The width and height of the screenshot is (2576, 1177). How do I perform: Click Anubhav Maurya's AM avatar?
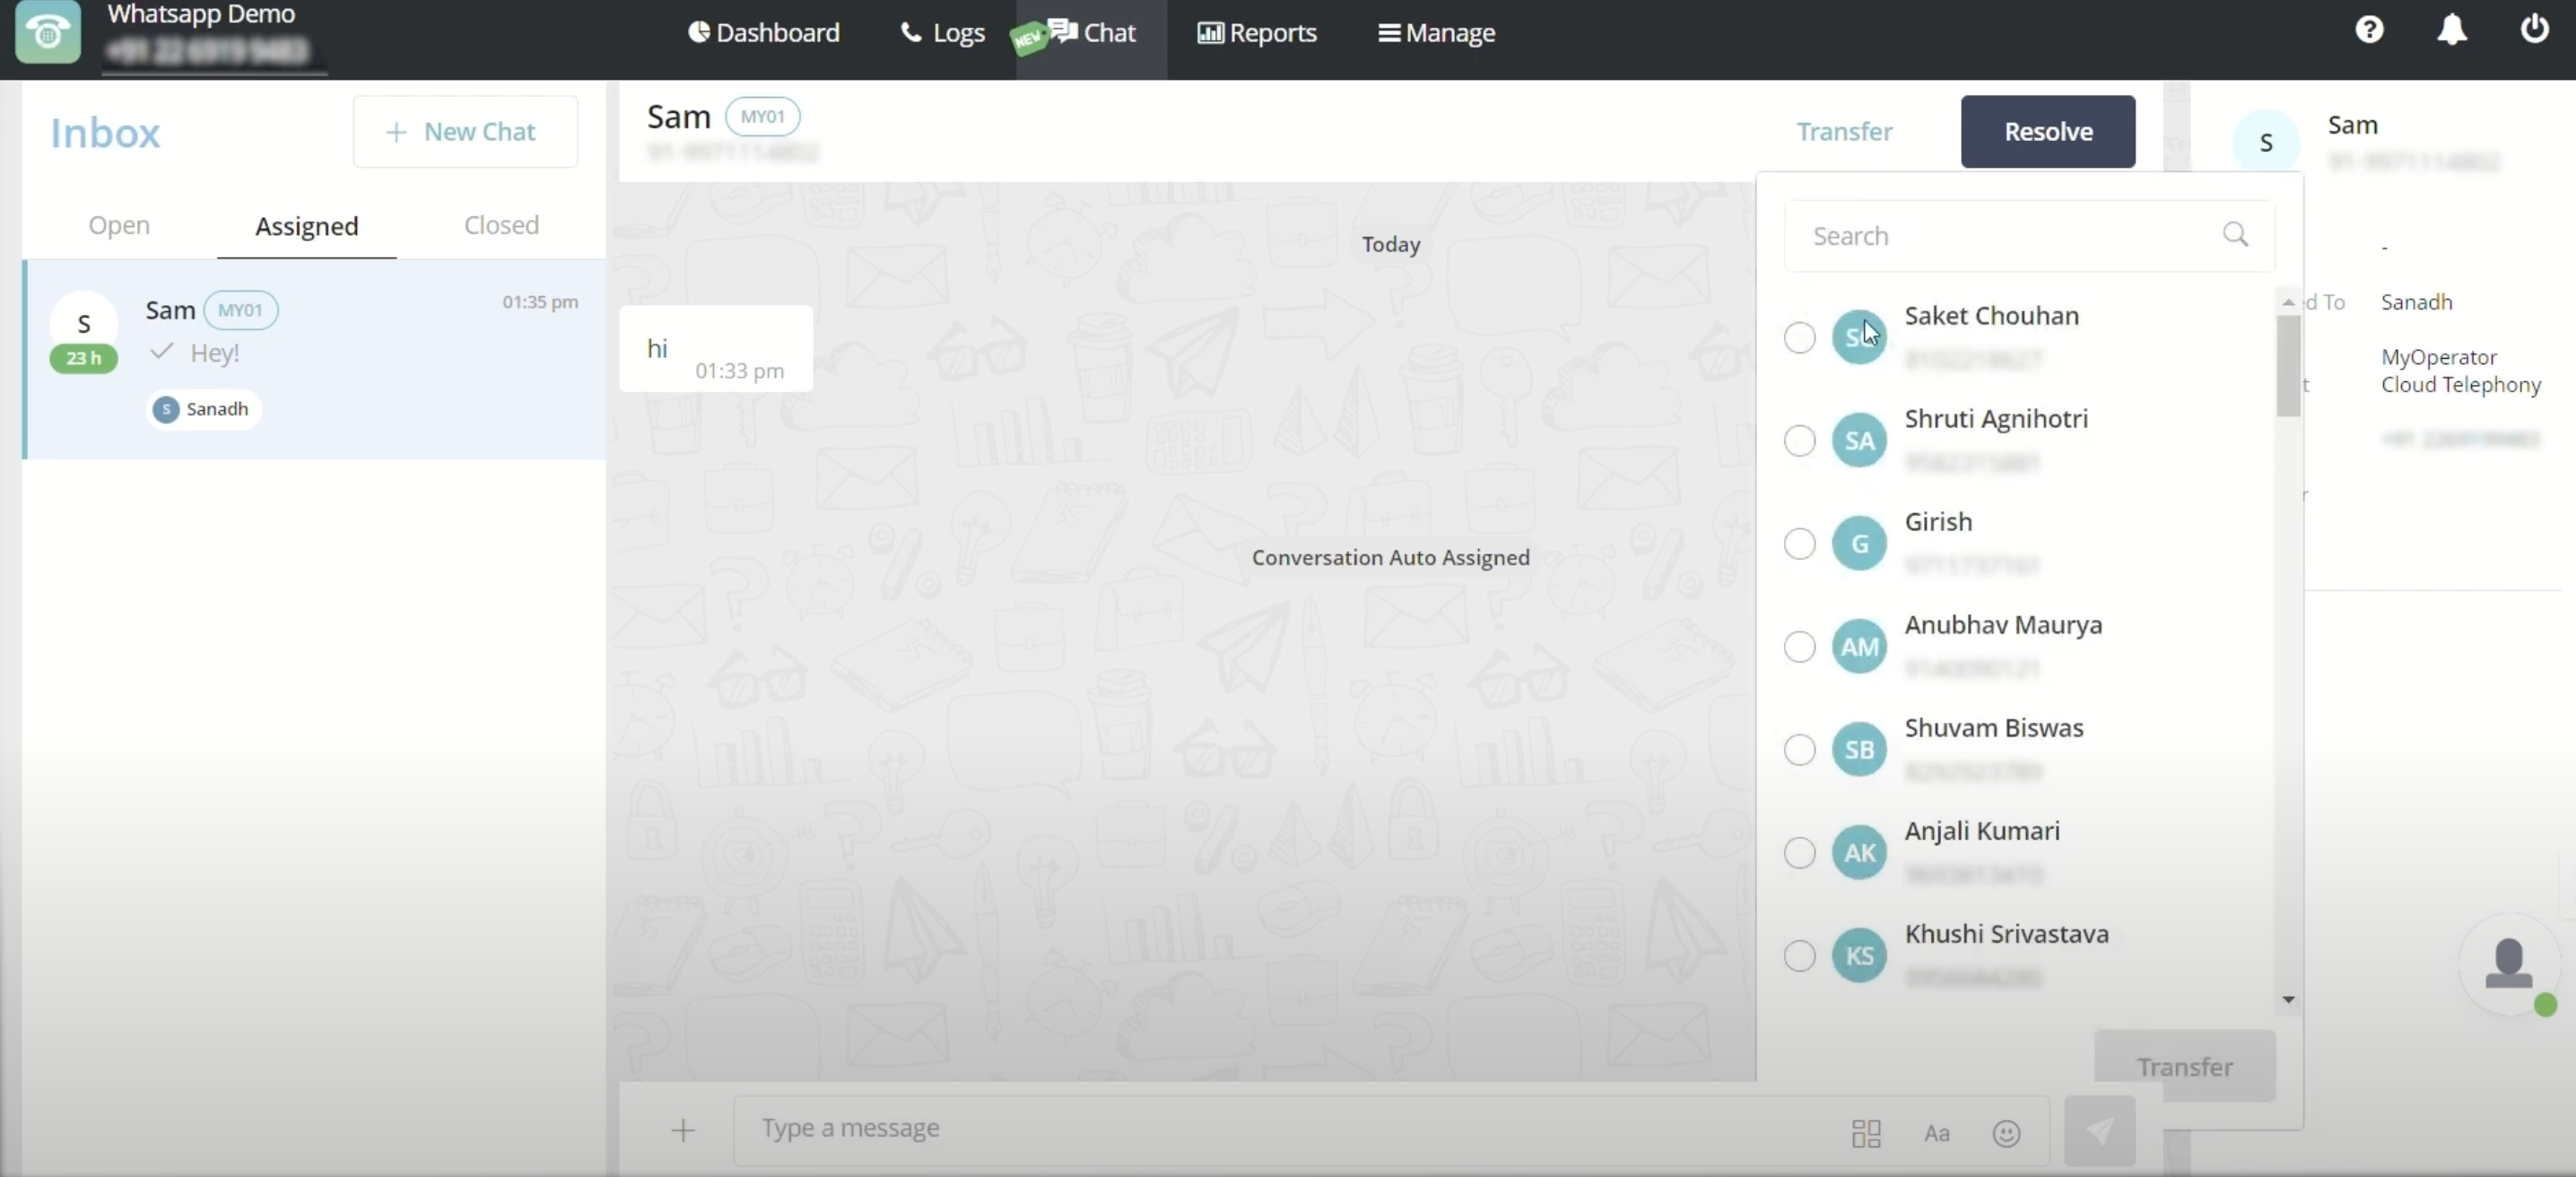pos(1859,646)
